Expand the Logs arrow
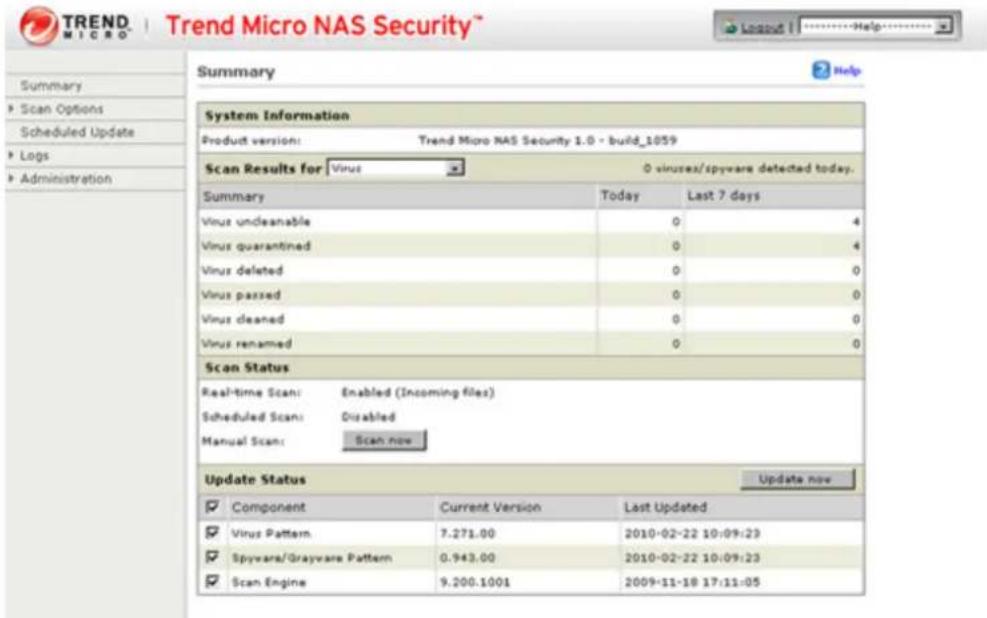The image size is (987, 618). pos(11,155)
